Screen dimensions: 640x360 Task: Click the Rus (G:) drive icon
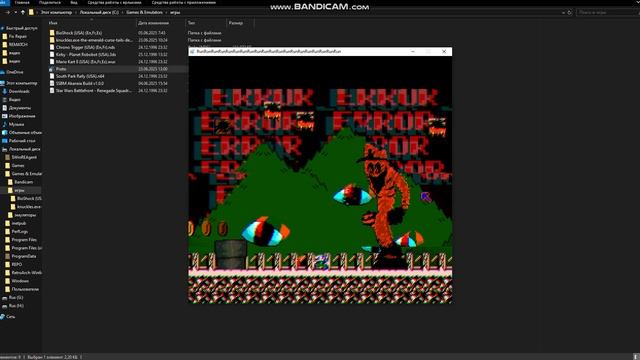(x=4, y=298)
